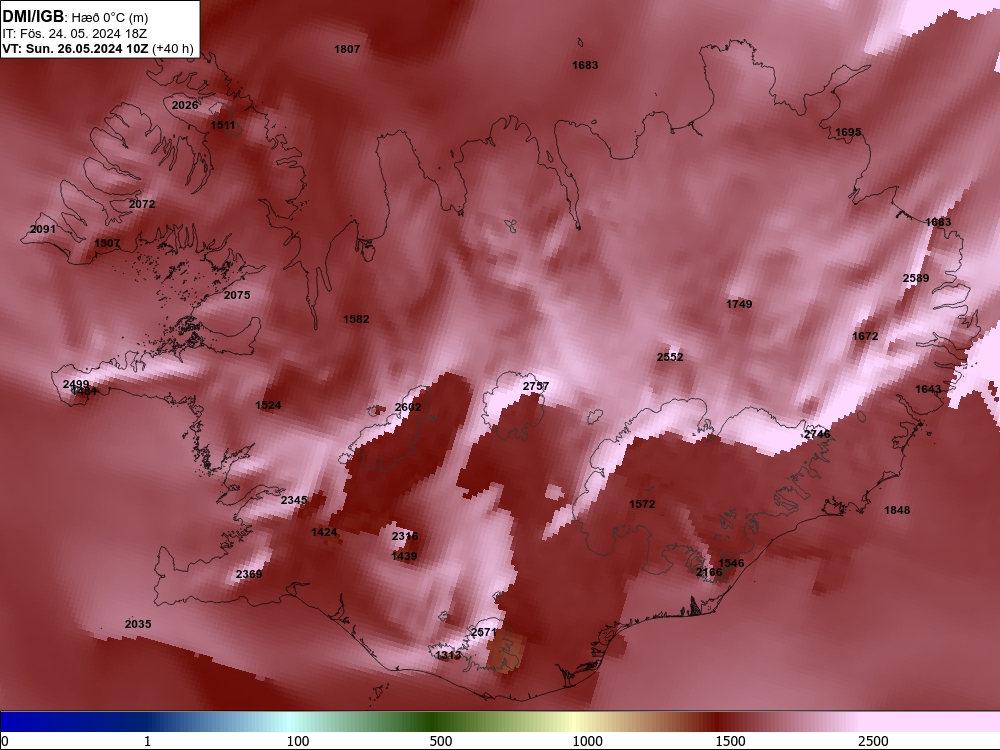Click the map value 1672
This screenshot has height=750, width=1000.
click(x=865, y=336)
